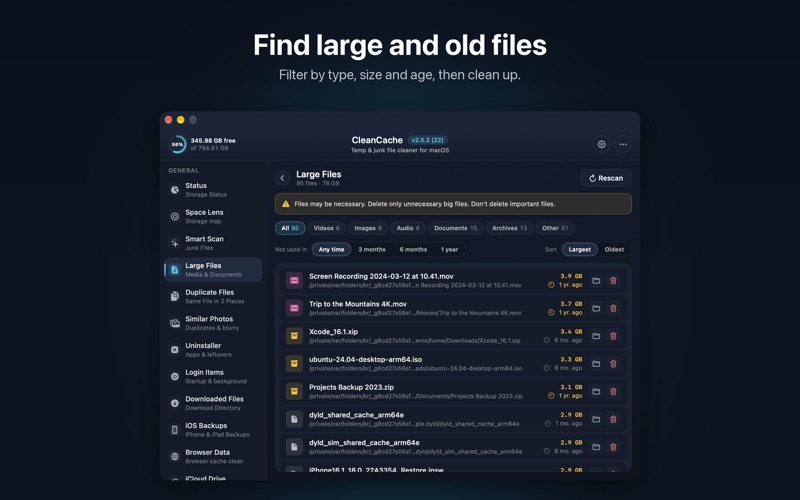Click the 345.98 GB free text
The width and height of the screenshot is (800, 500).
pyautogui.click(x=213, y=140)
